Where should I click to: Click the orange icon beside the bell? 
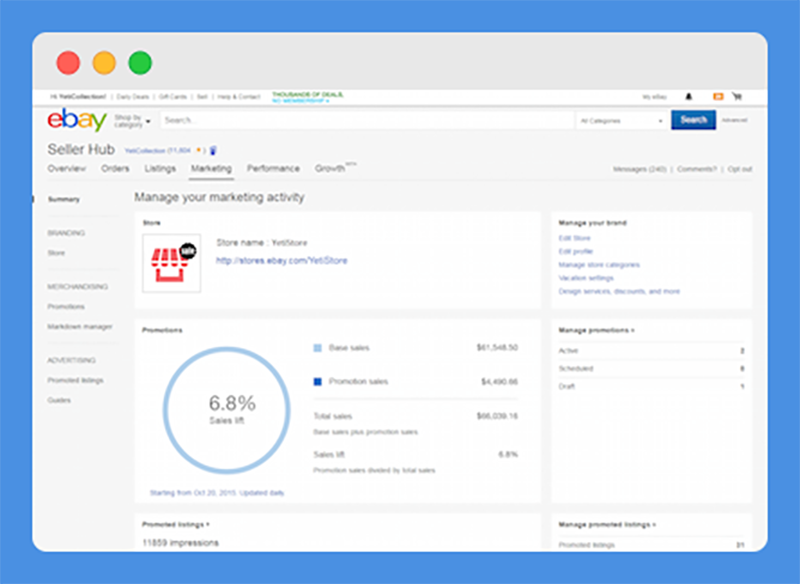point(718,96)
